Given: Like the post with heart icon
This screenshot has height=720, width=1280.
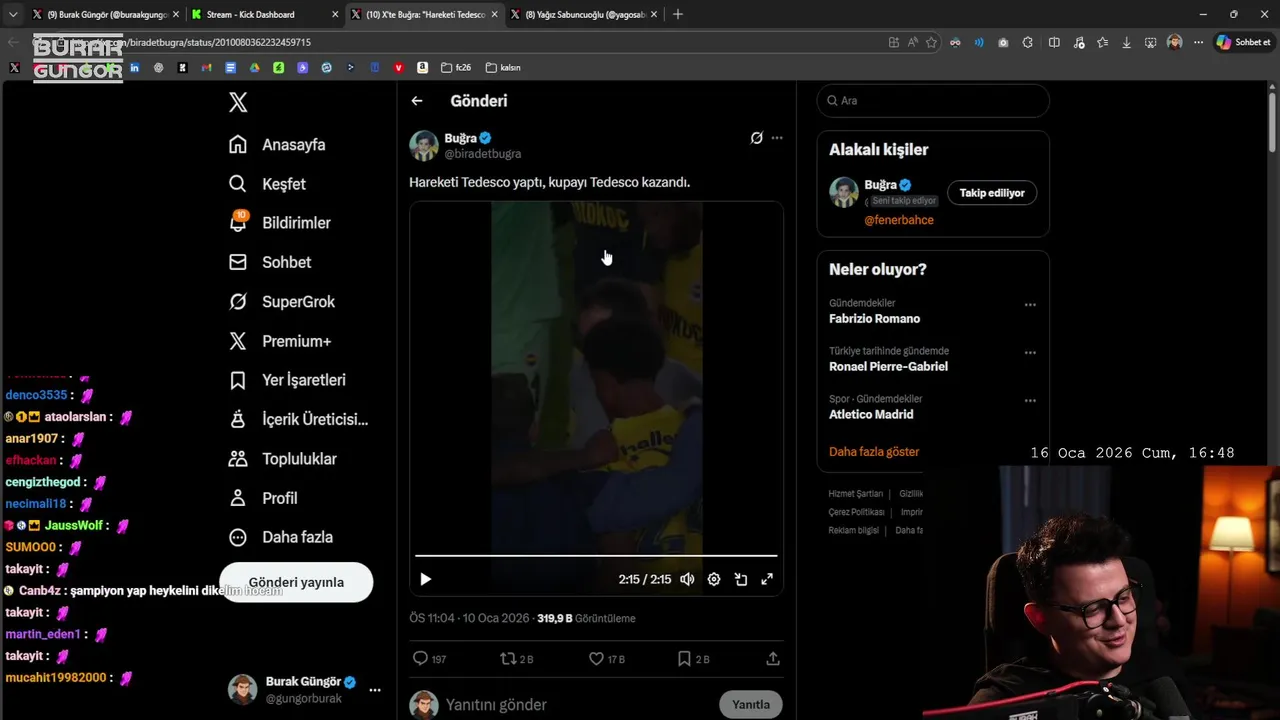Looking at the screenshot, I should tap(606, 659).
